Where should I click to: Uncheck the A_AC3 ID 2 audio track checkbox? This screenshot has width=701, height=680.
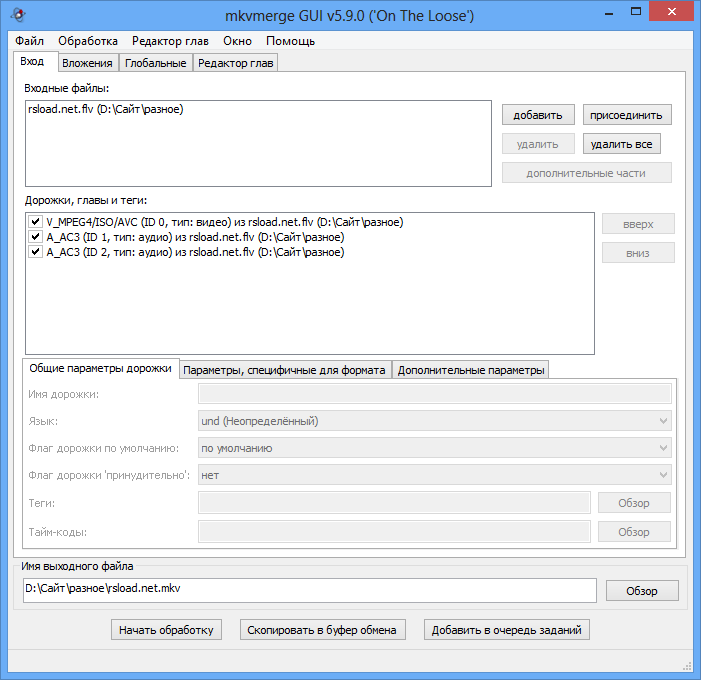35,252
